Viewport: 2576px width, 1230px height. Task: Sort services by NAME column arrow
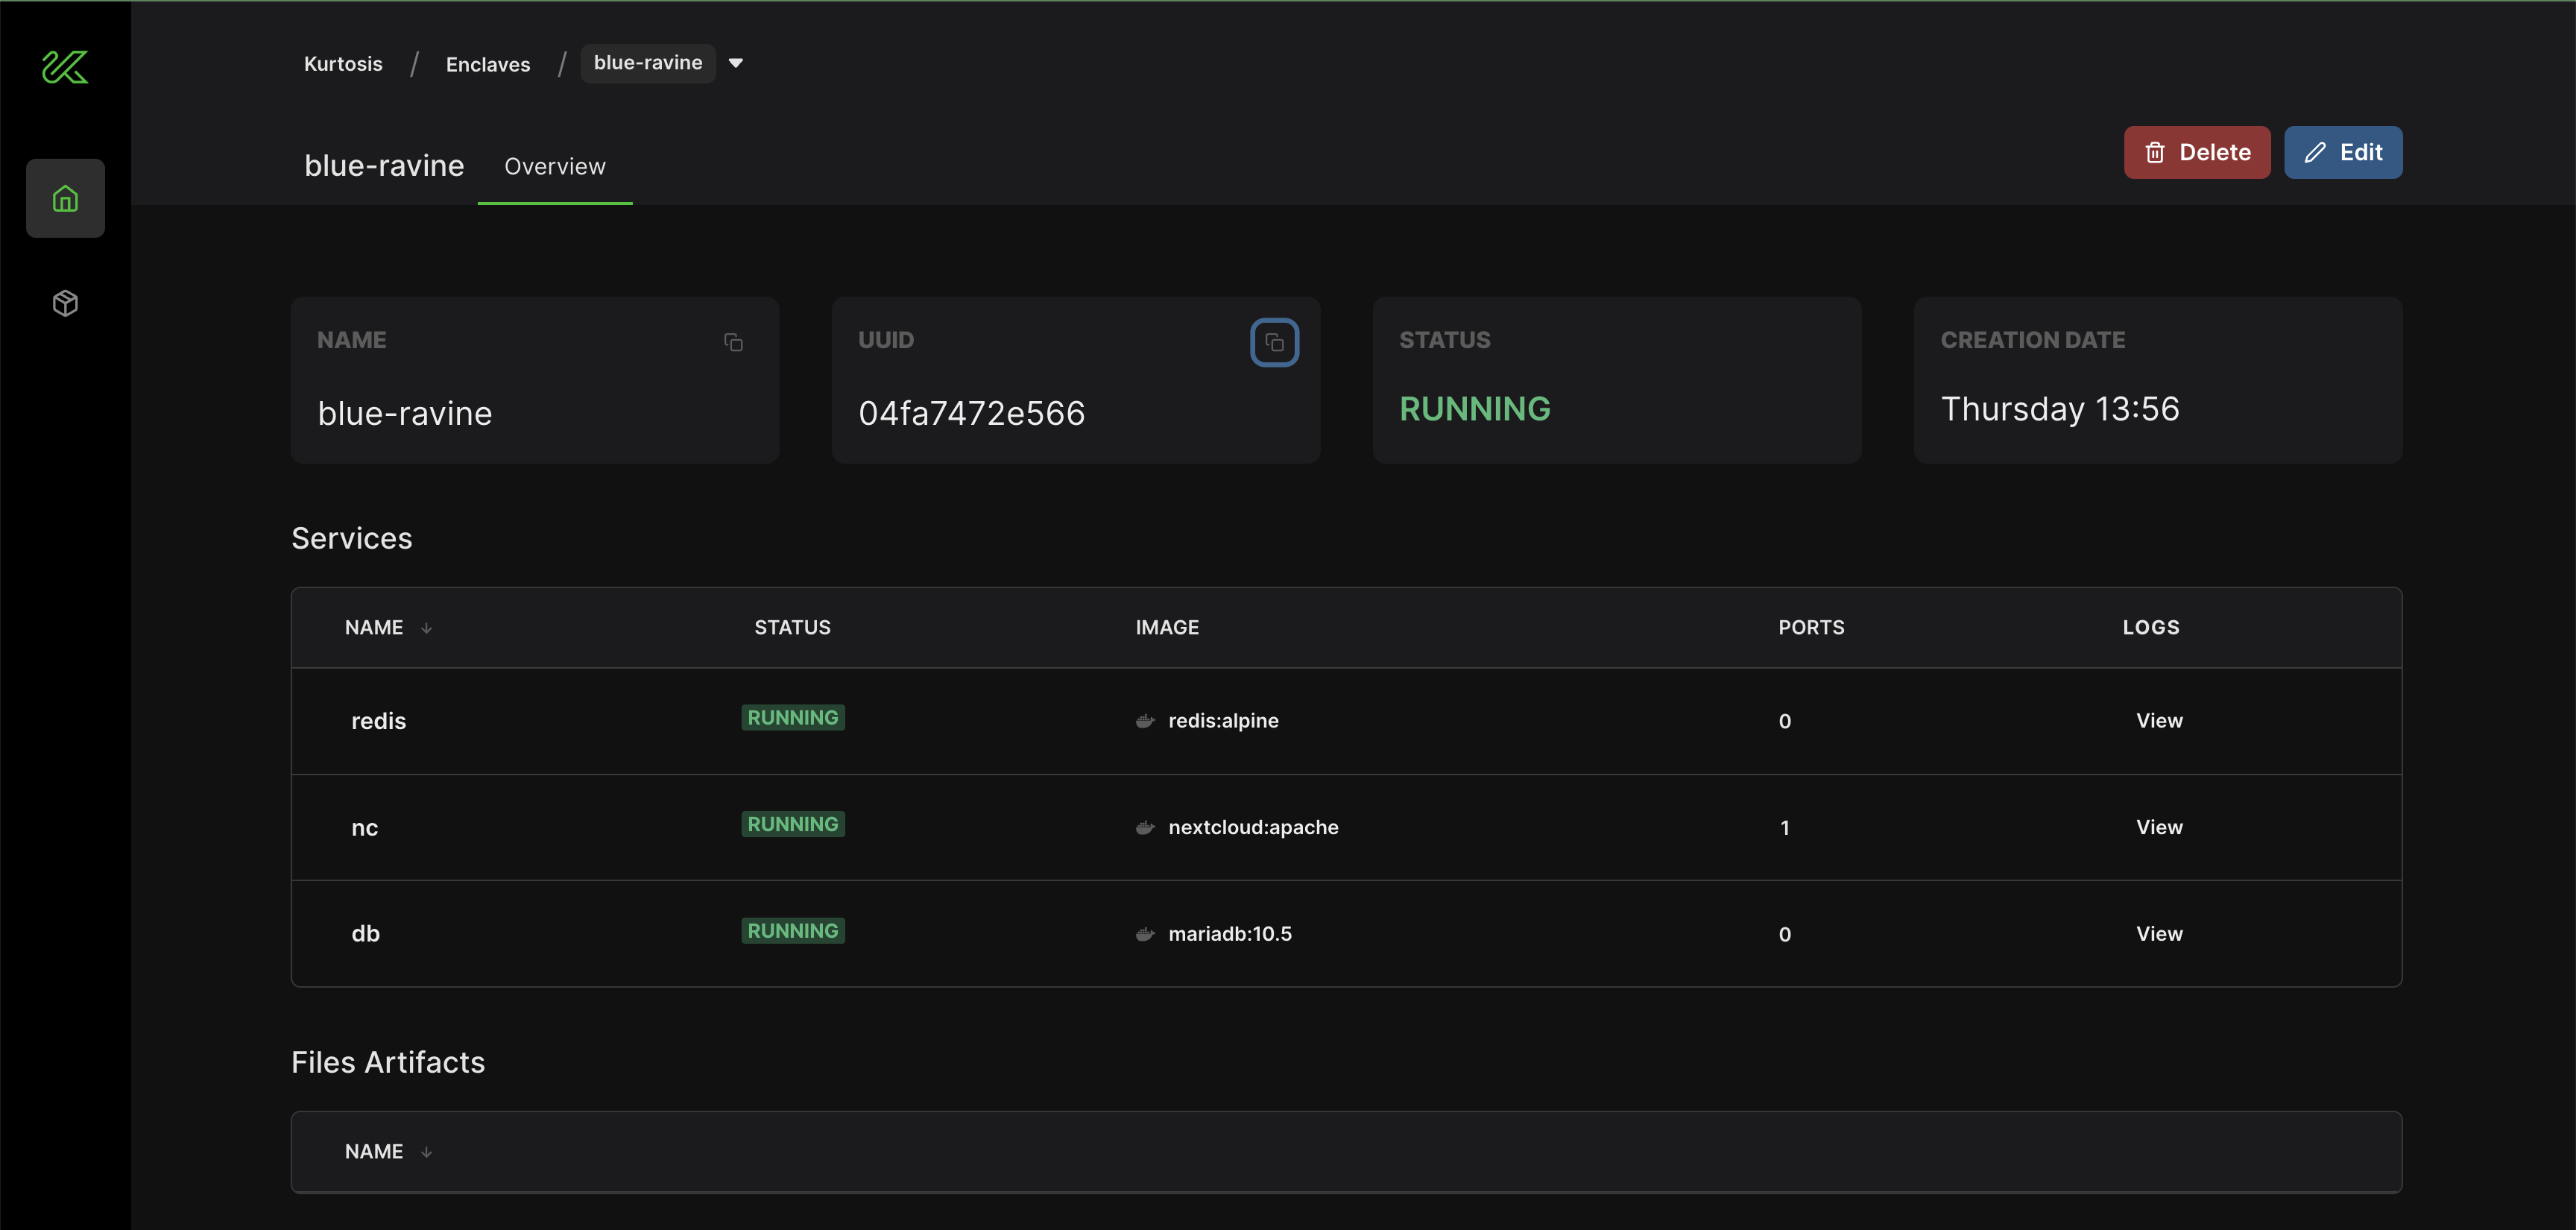(427, 628)
